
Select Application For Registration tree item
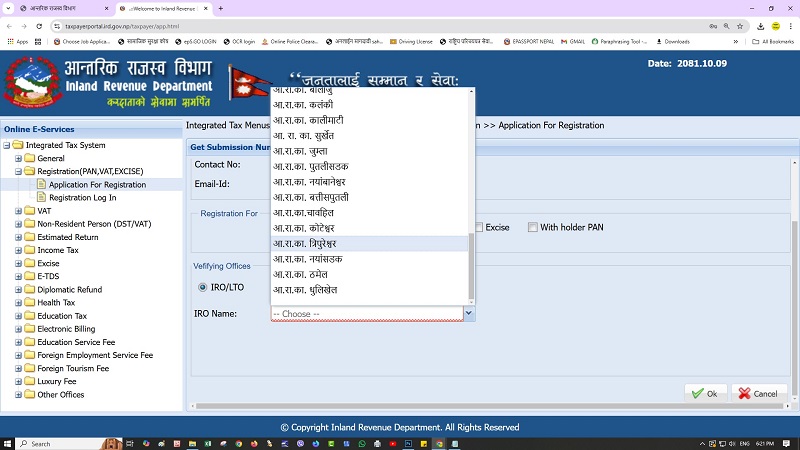[x=97, y=185]
